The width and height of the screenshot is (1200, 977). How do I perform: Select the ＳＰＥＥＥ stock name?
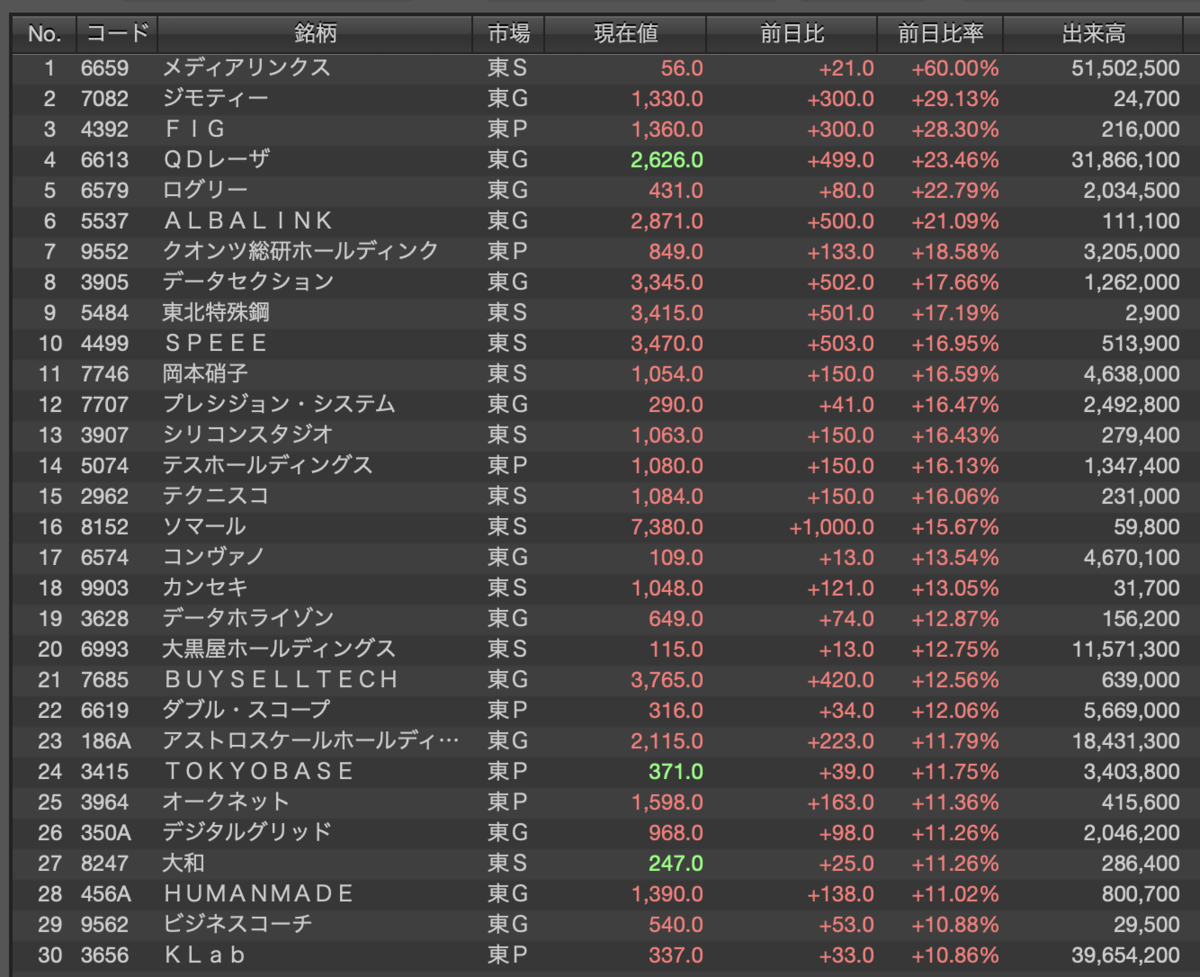point(215,343)
